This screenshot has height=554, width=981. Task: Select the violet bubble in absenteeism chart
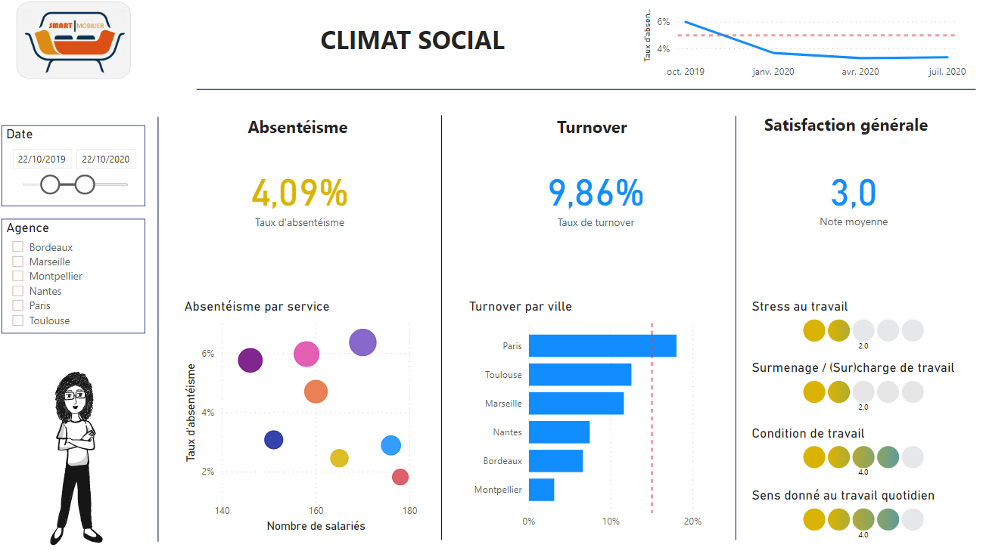363,343
